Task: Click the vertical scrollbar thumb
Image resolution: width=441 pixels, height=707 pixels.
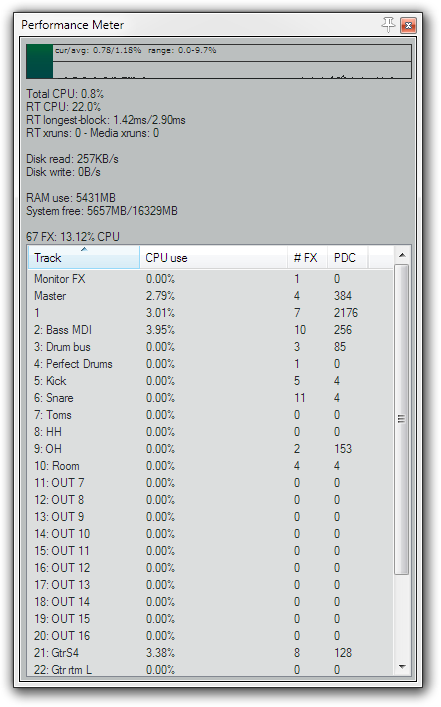Action: point(402,419)
